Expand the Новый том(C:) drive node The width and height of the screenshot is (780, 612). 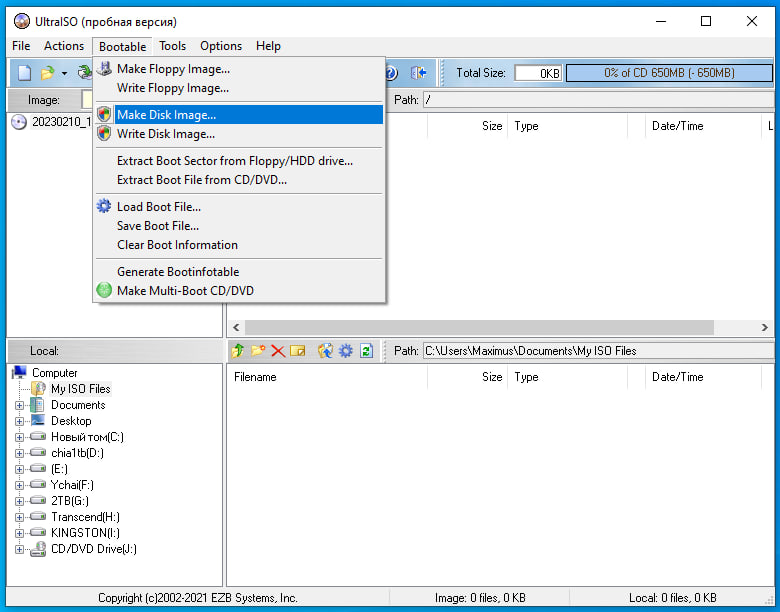[19, 437]
